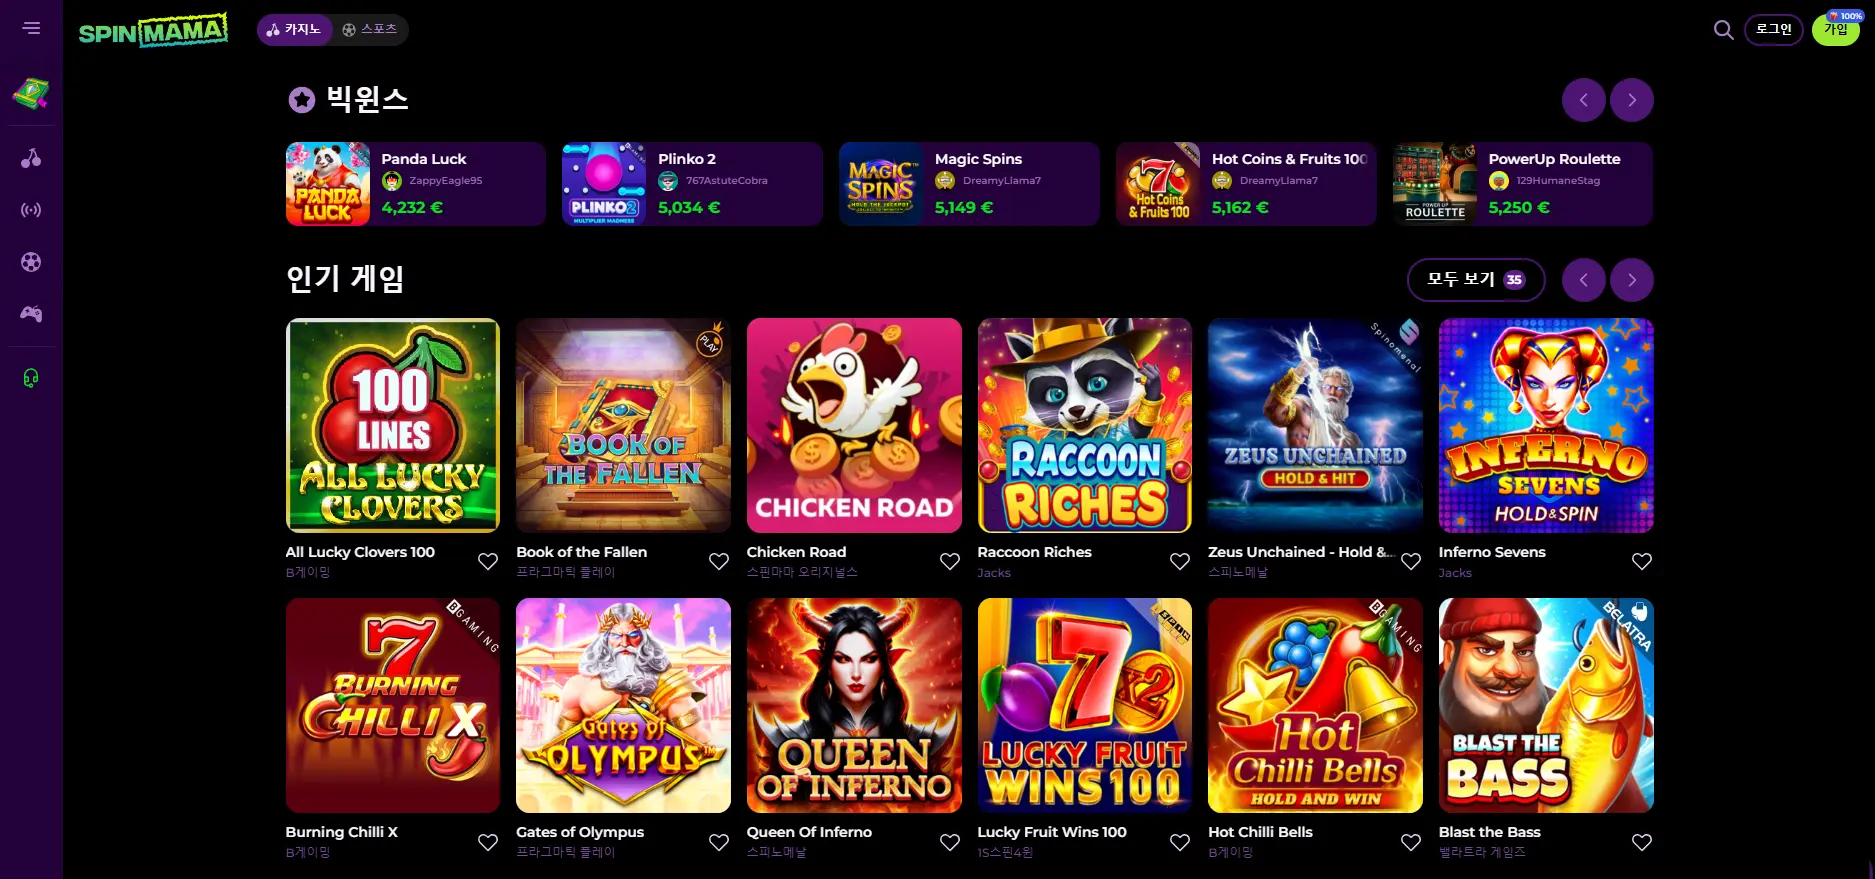
Task: Click the 모두 보기 35 button
Action: (1476, 280)
